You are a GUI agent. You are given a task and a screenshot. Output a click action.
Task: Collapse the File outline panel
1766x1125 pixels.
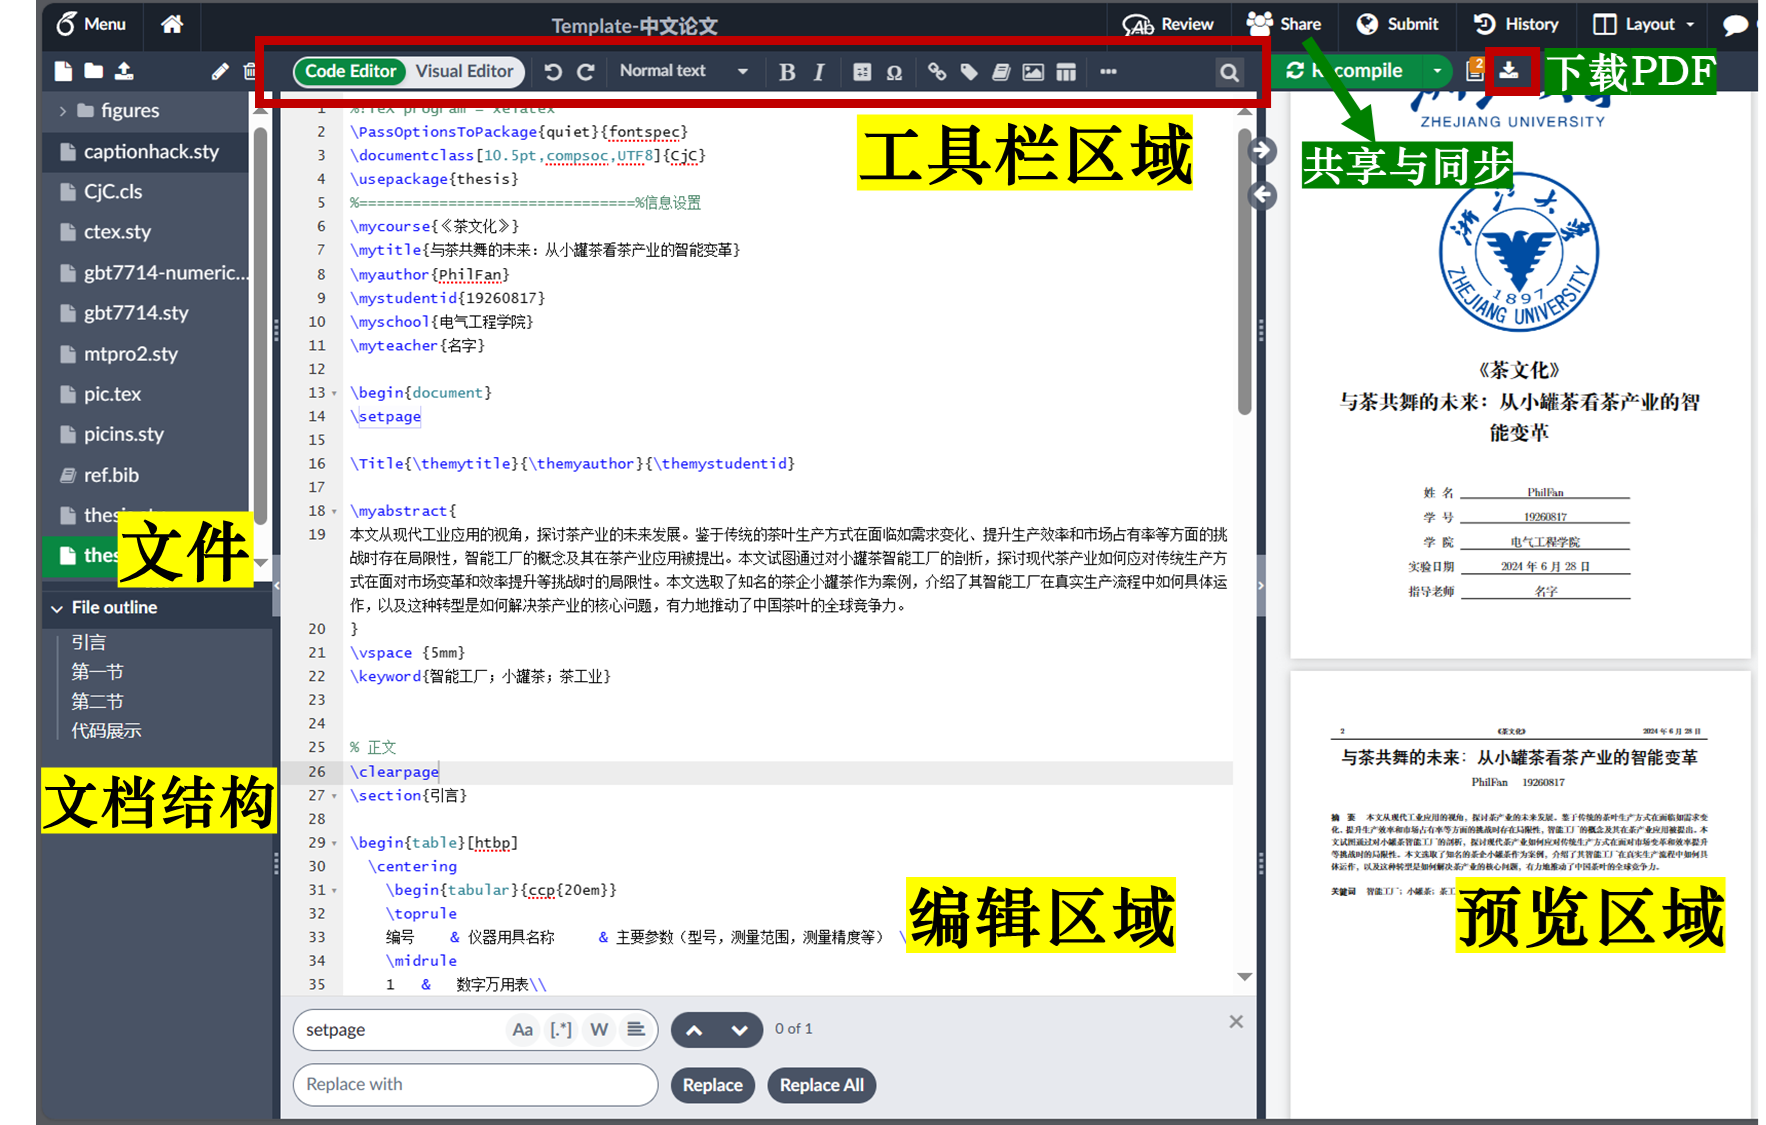coord(57,608)
